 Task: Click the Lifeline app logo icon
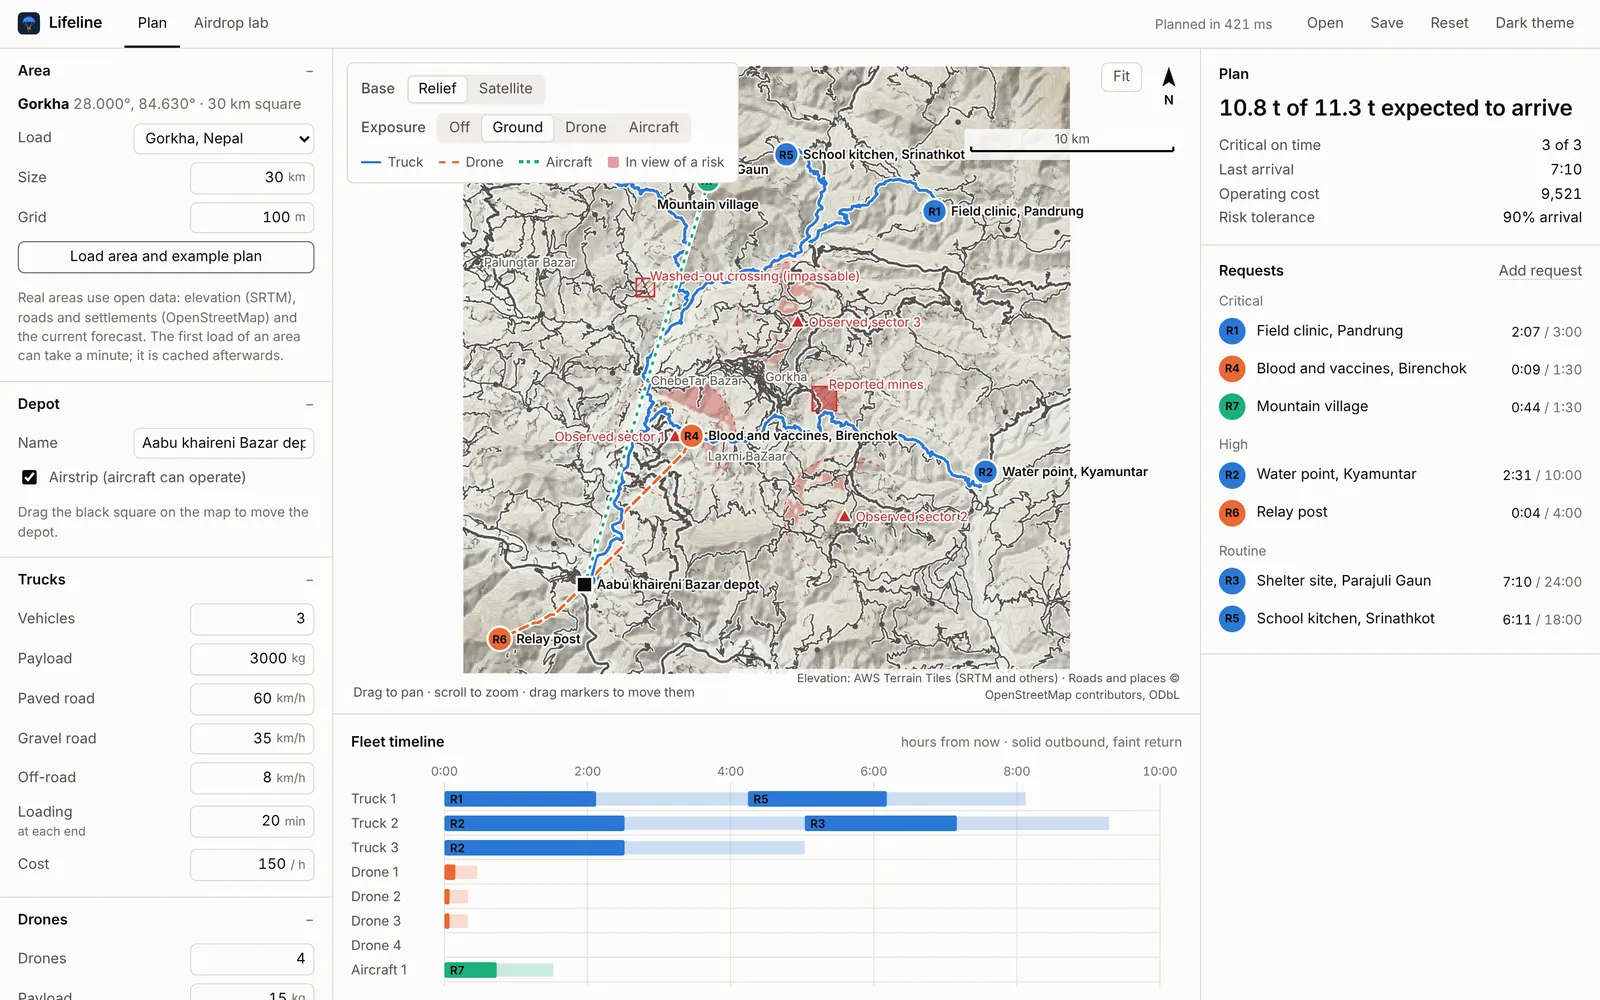tap(29, 23)
